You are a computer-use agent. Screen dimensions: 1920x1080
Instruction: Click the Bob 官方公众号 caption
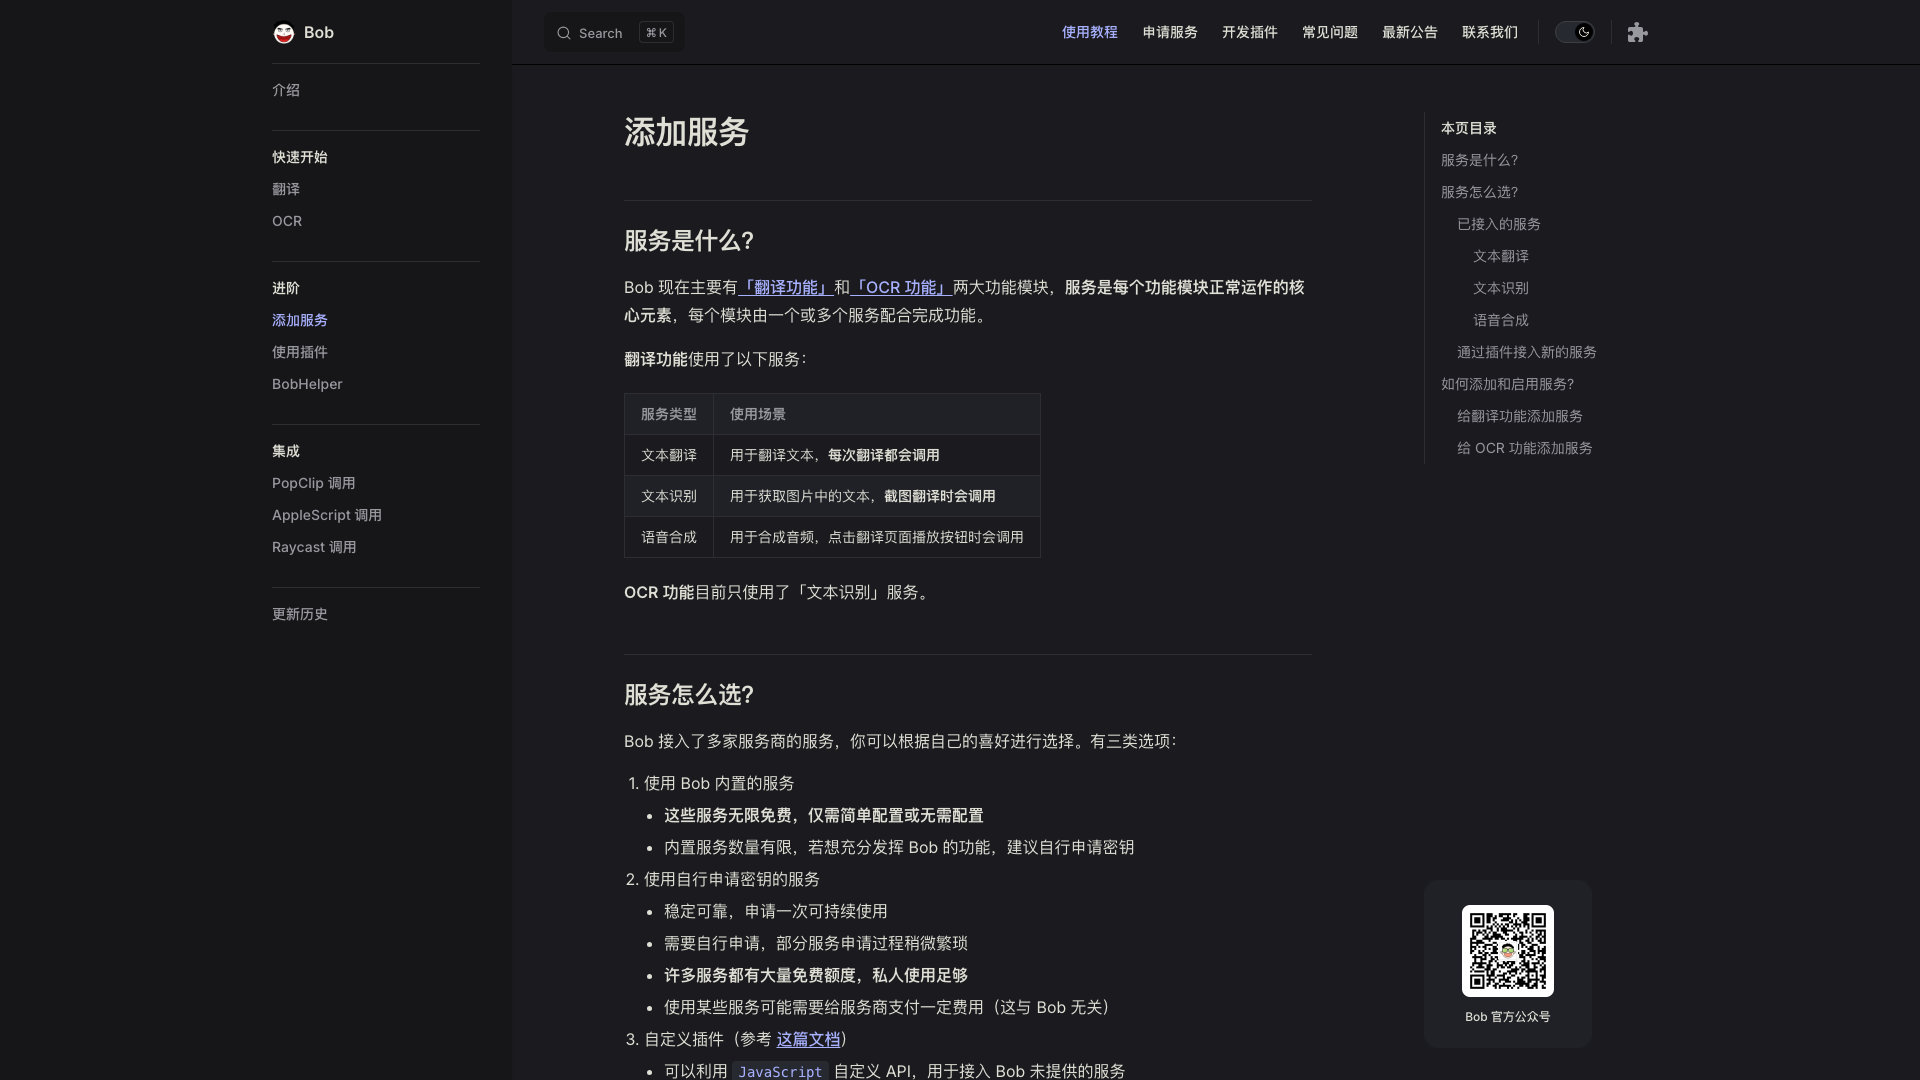click(x=1508, y=1017)
